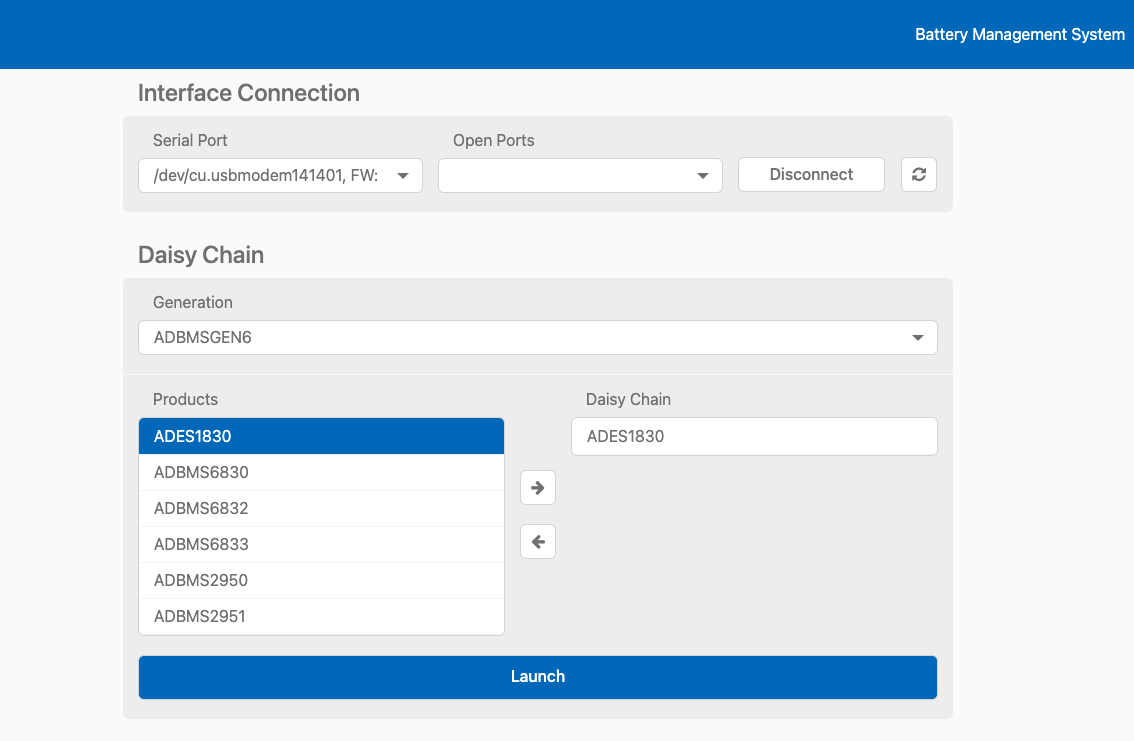Open the Open Ports dropdown
The image size is (1134, 741).
pyautogui.click(x=580, y=175)
